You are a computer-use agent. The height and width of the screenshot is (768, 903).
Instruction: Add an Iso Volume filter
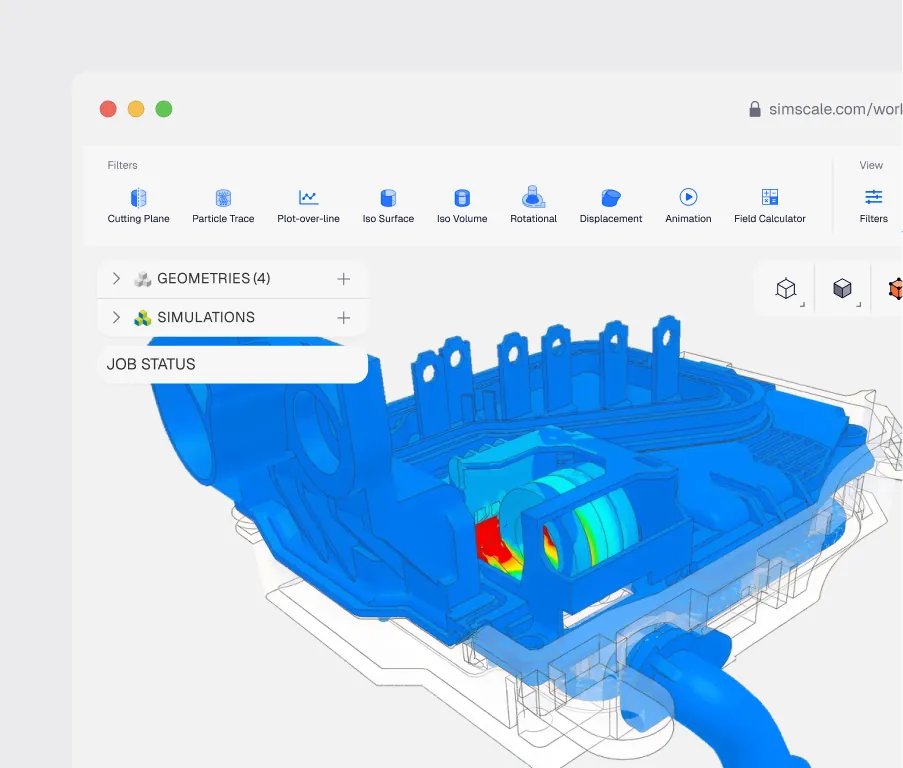coord(462,206)
